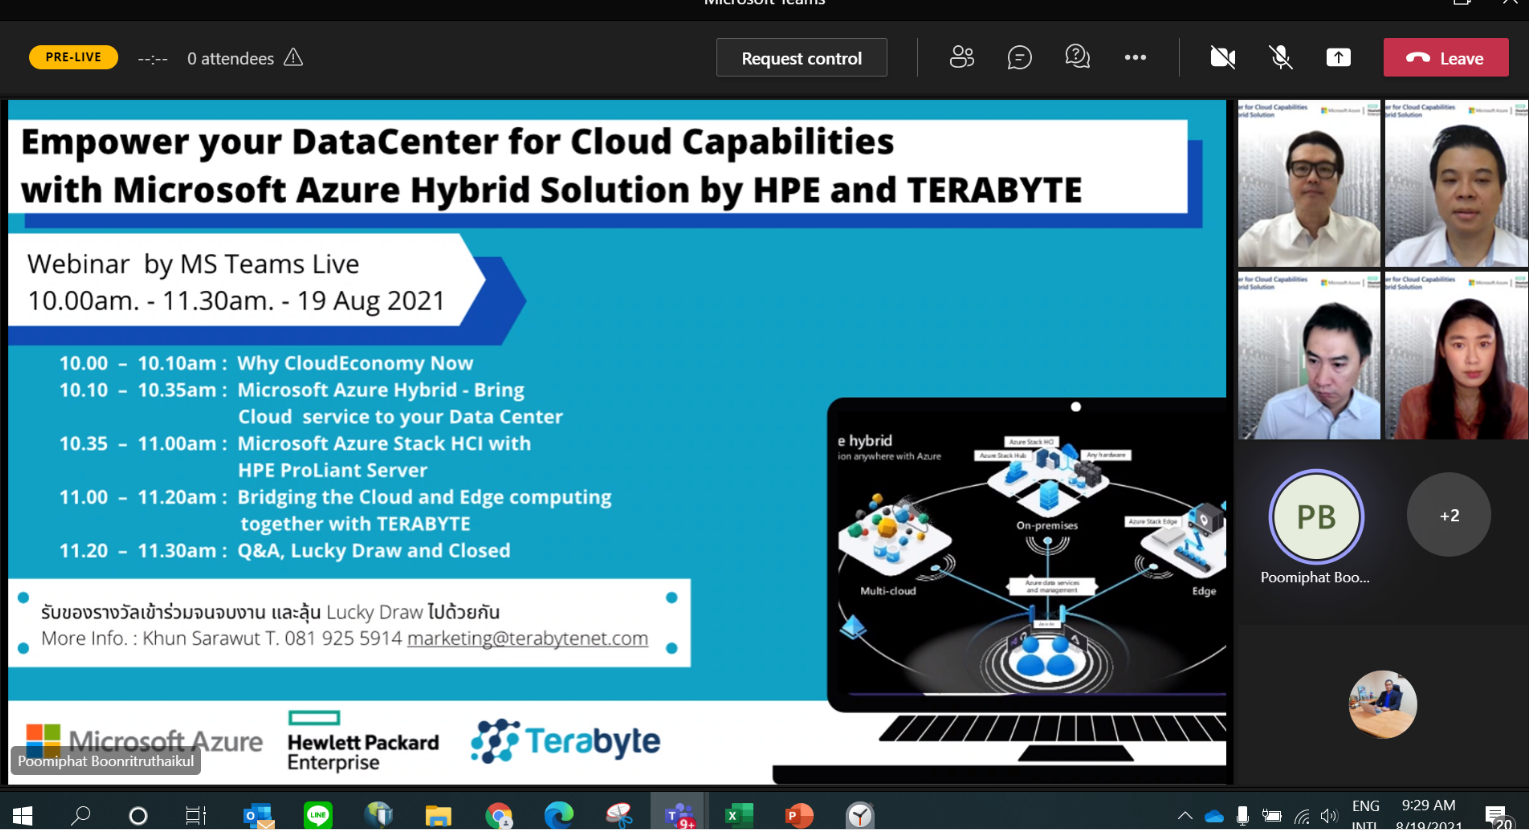The width and height of the screenshot is (1529, 830).
Task: Click the "Why CloudEconomy Now" agenda line
Action: point(355,363)
